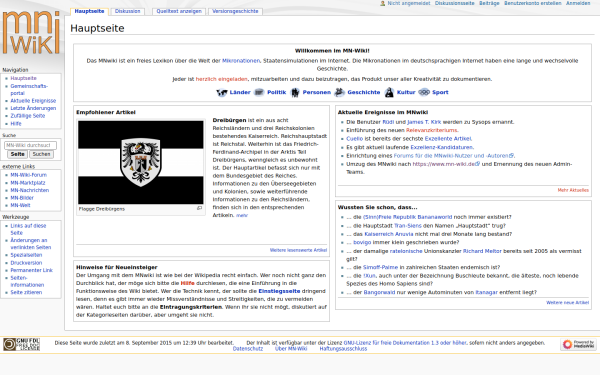Switch to the Hauptseite tab

[x=89, y=11]
